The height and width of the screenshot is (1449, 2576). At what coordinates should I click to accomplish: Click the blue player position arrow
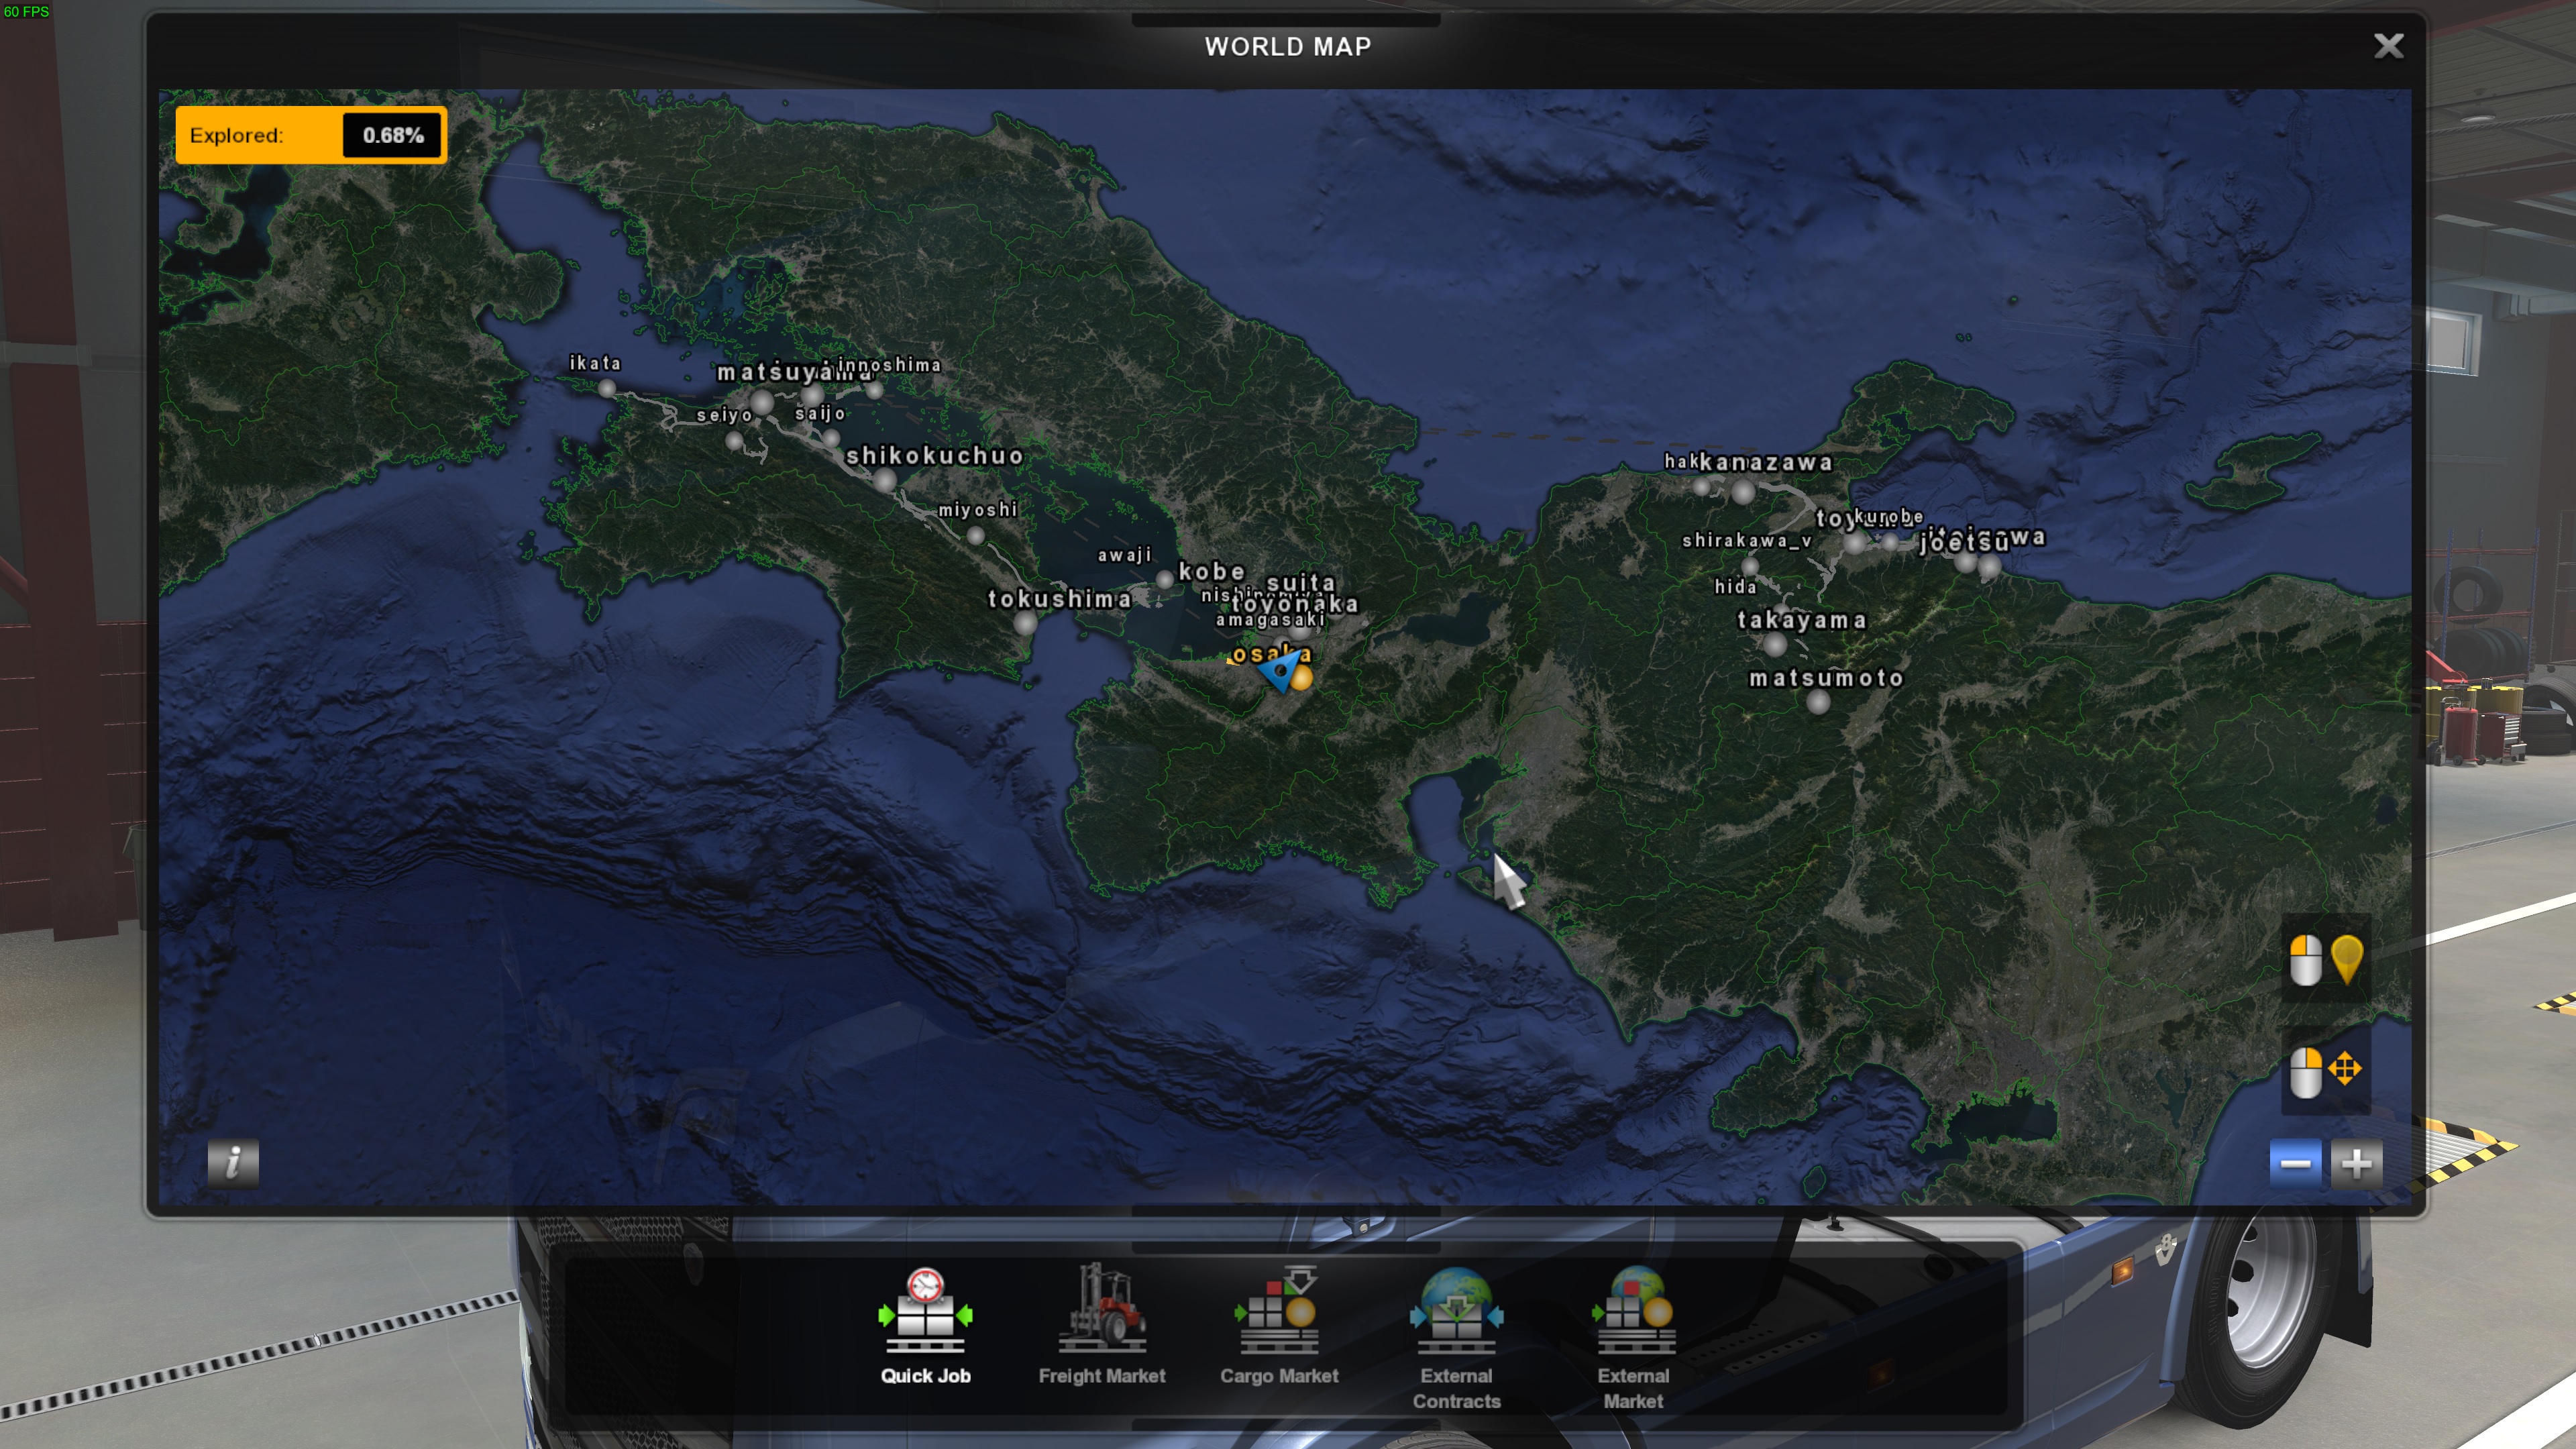(1281, 671)
